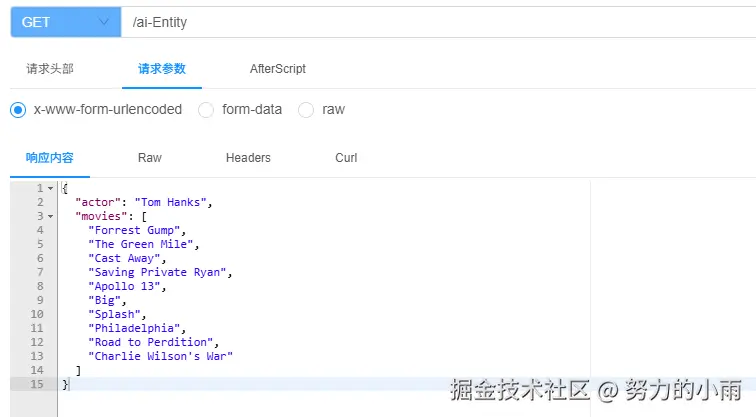Image resolution: width=756 pixels, height=417 pixels.
Task: Click the "Splash" entry
Action: pos(114,314)
